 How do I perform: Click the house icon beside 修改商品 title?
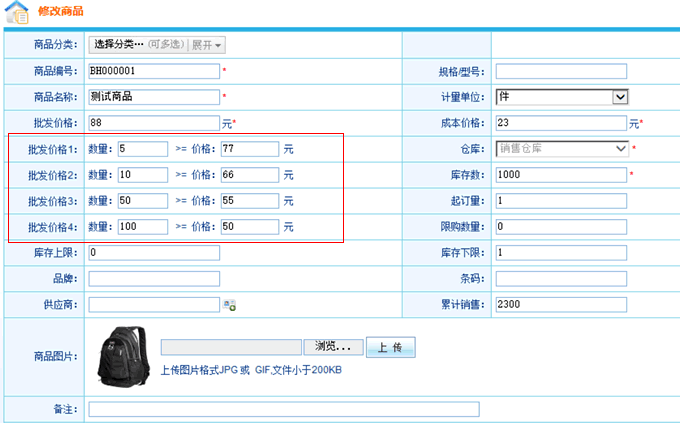pos(16,12)
